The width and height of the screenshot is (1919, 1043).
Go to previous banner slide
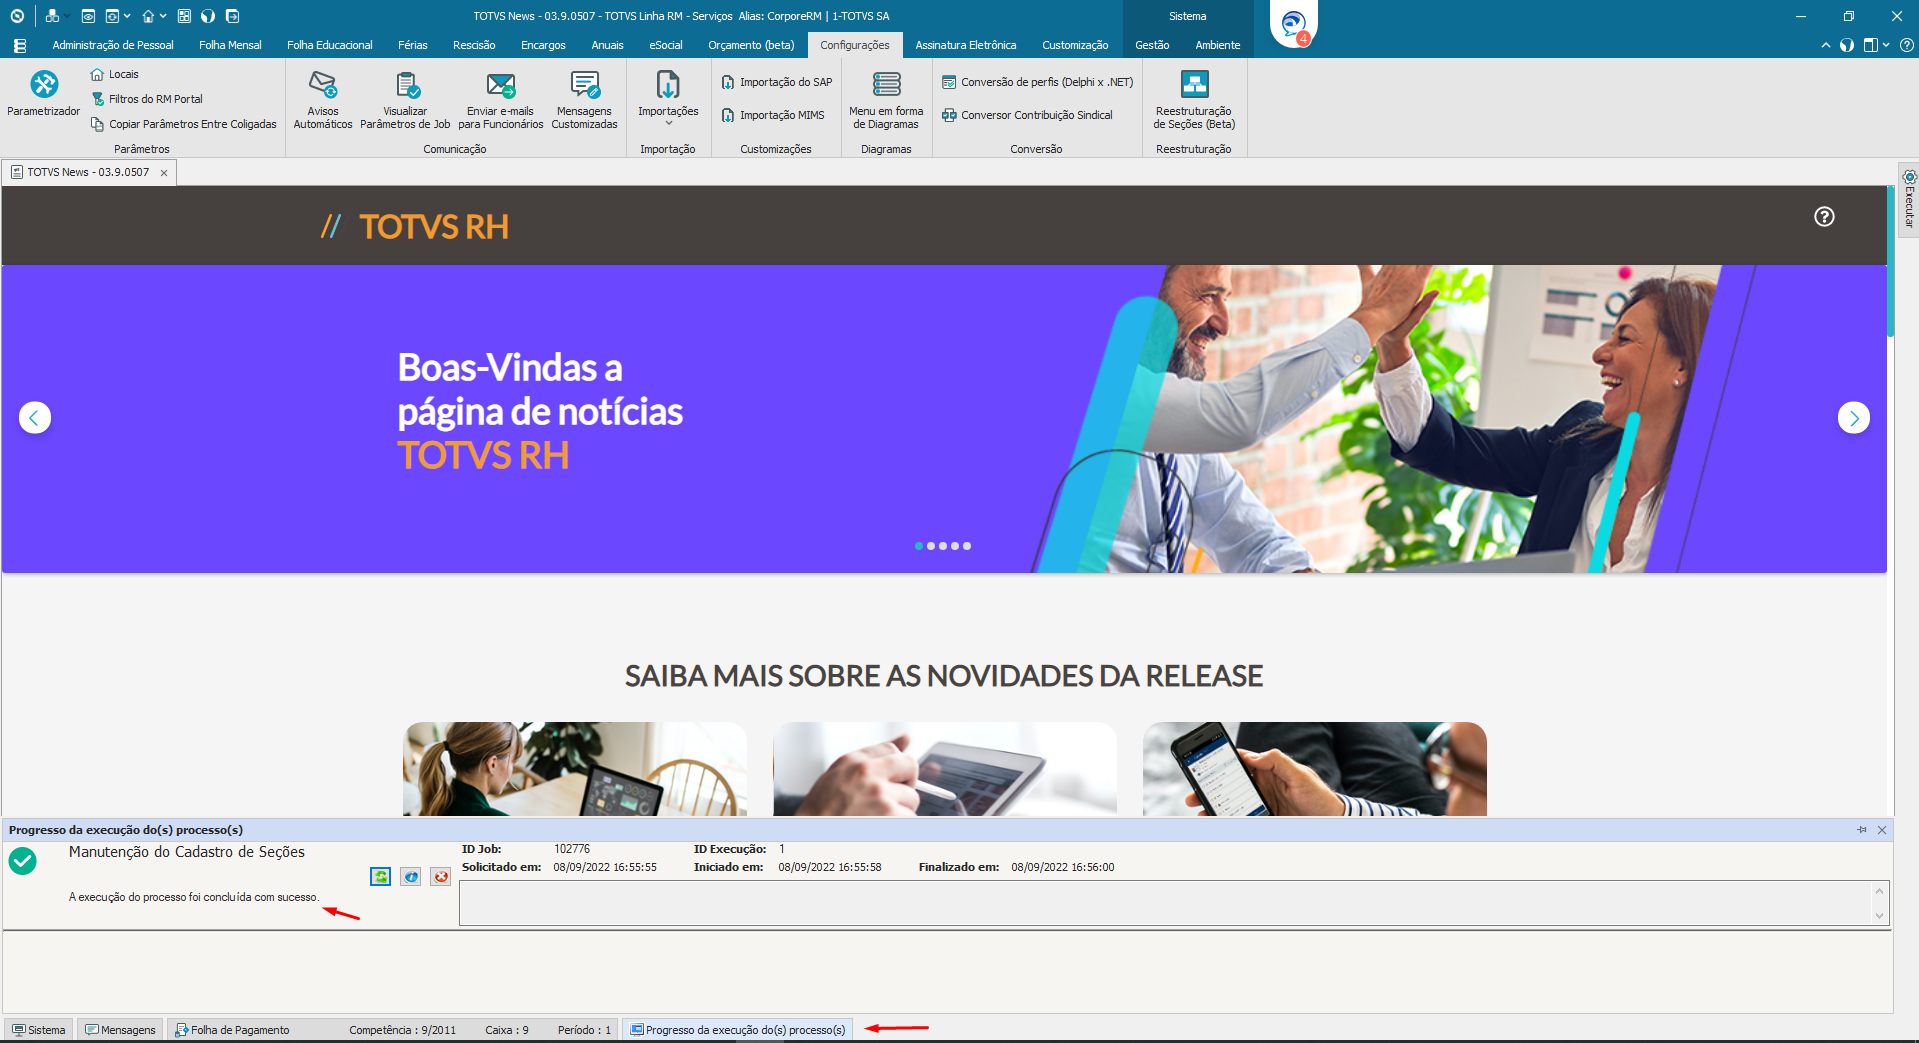click(x=35, y=418)
